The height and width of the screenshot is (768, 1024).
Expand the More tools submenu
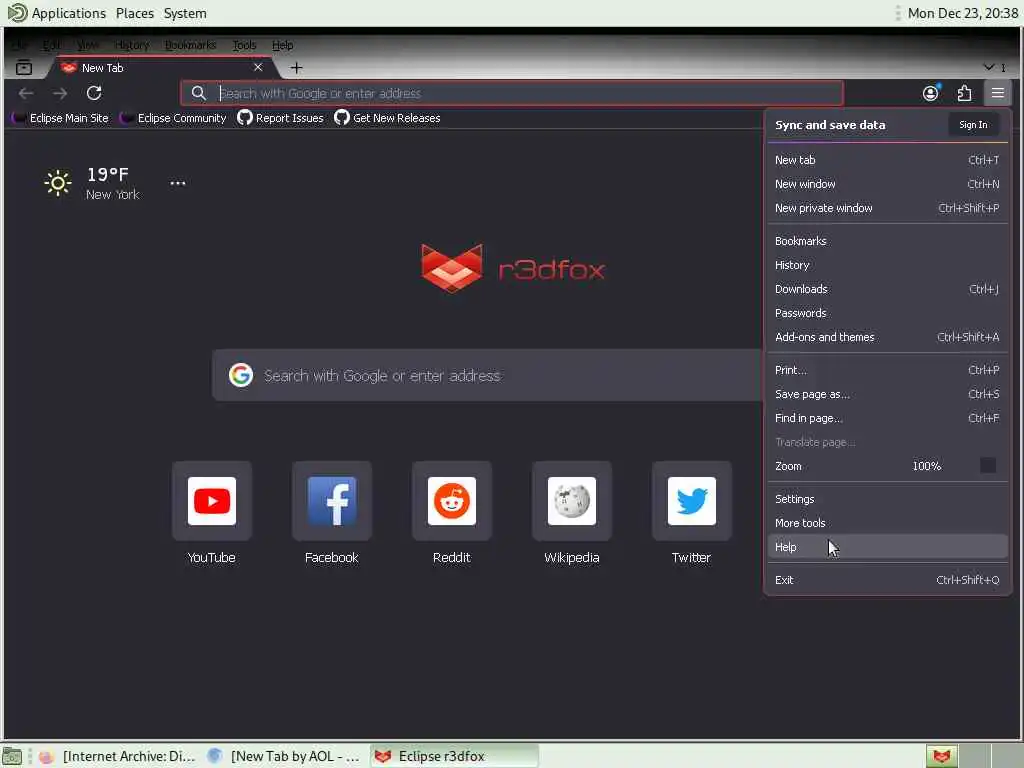click(887, 523)
